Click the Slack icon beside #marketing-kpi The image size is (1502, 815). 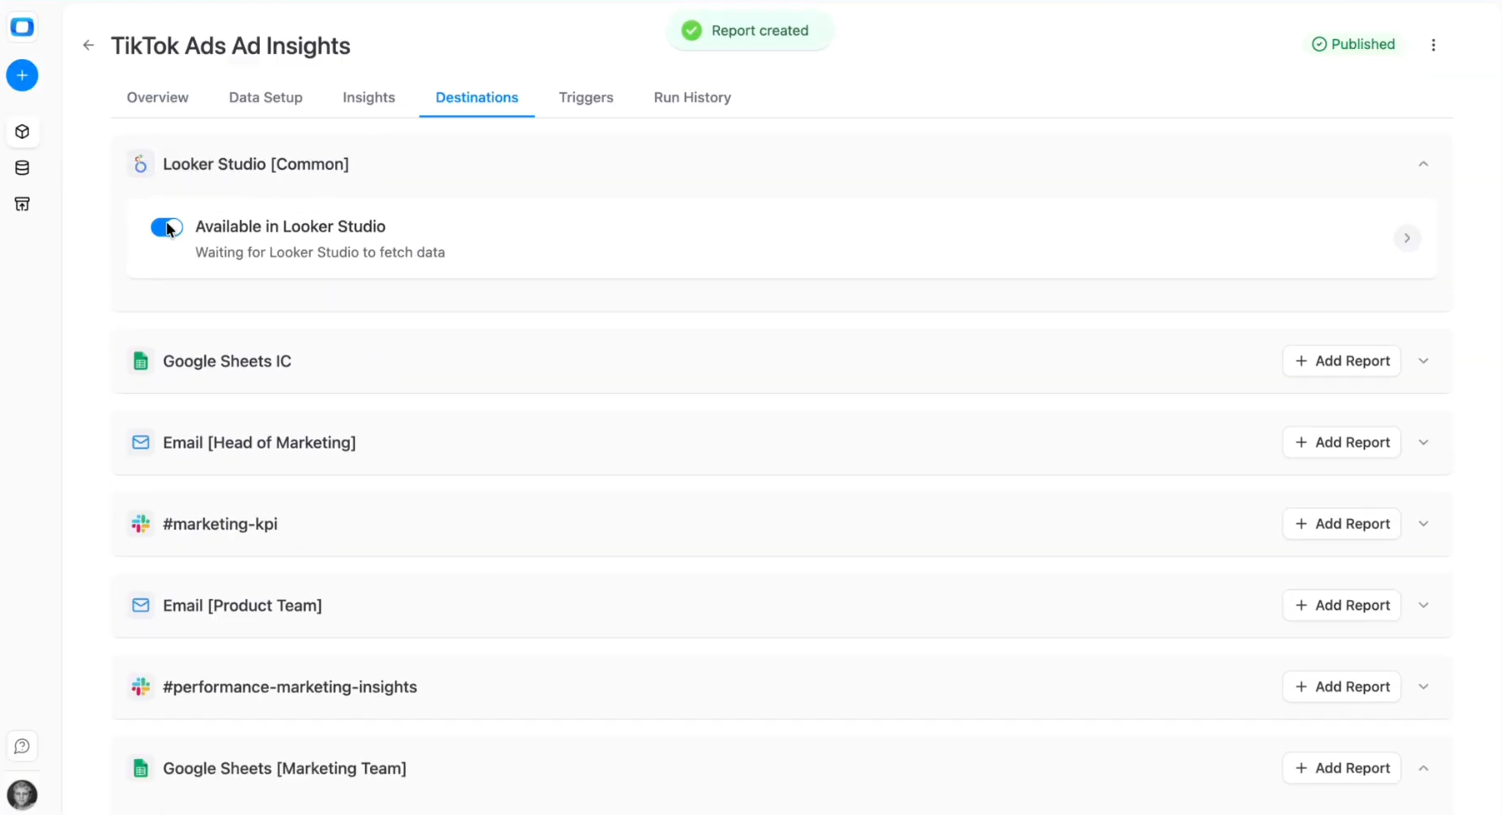point(140,523)
